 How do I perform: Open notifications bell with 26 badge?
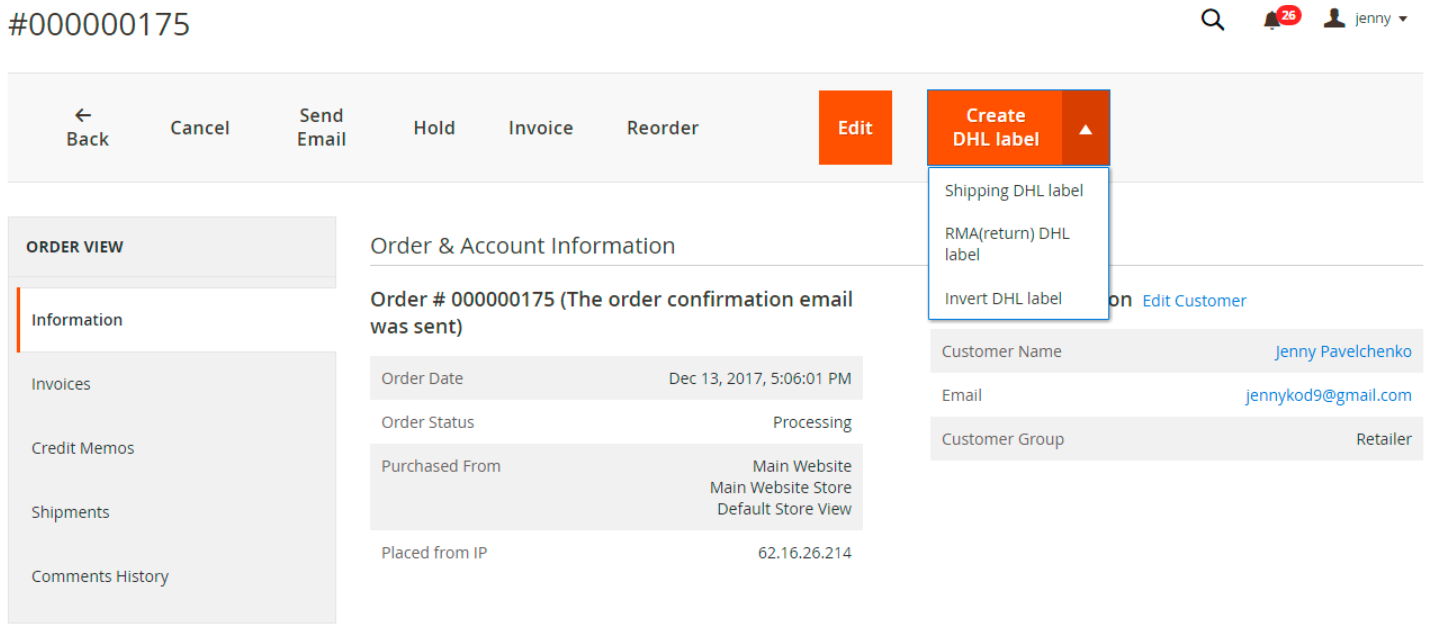[x=1273, y=20]
